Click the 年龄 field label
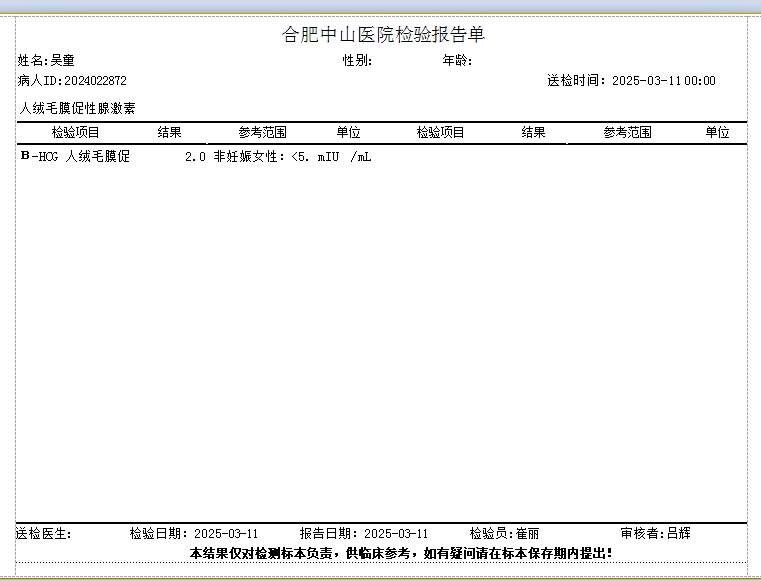 [457, 60]
